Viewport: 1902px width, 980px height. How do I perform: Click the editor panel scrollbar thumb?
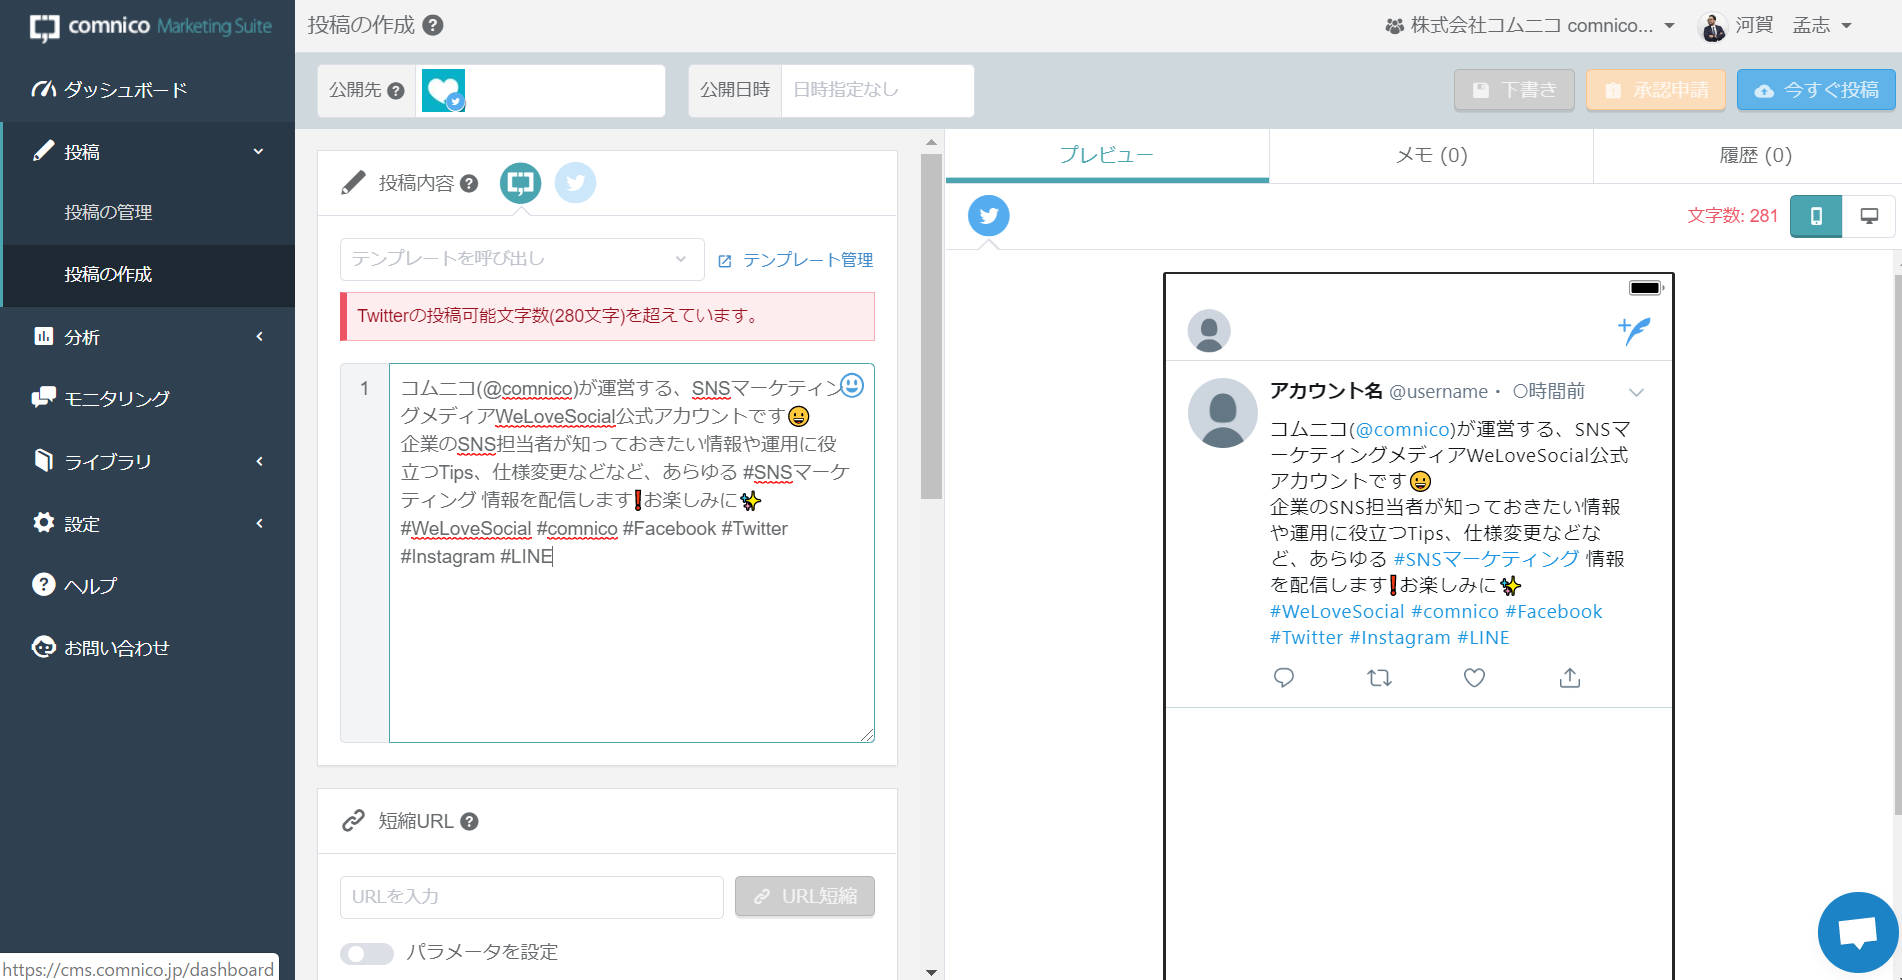931,325
